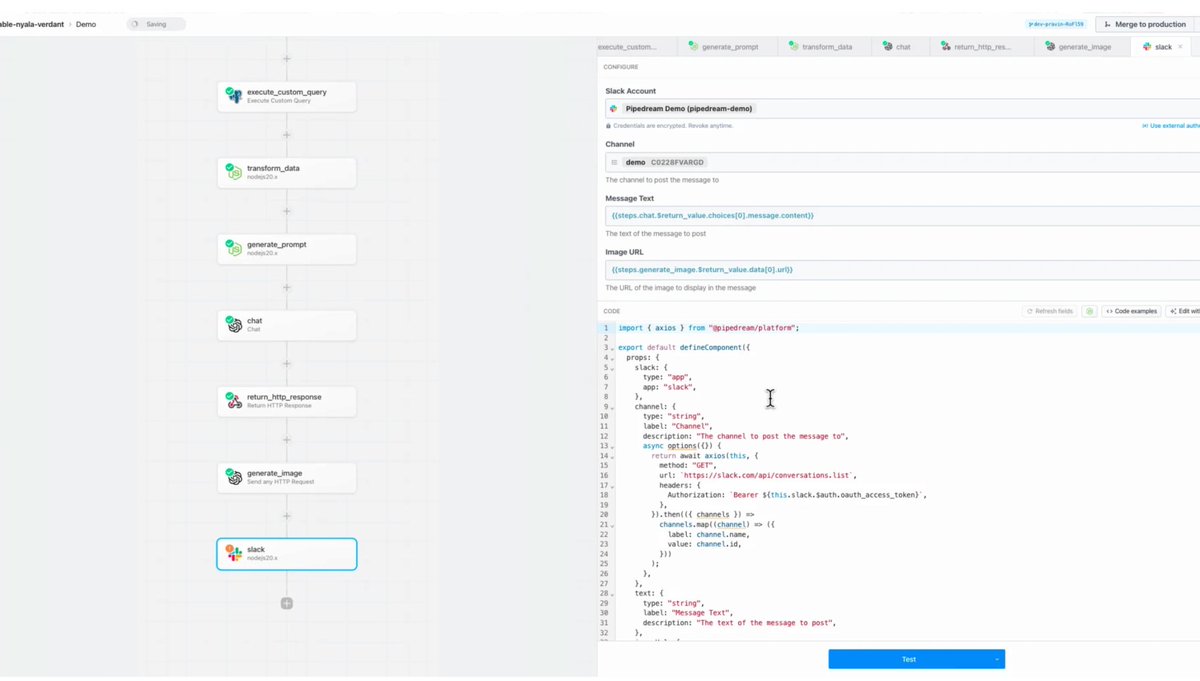Image resolution: width=1200 pixels, height=681 pixels.
Task: Click code line 1 import axios
Action: (x=709, y=328)
